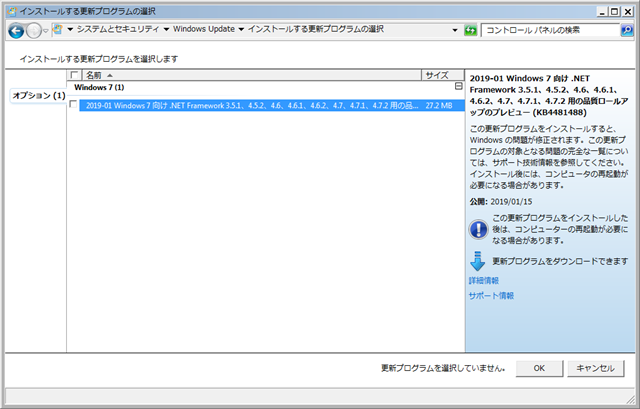Click the 27.2 MB size cell

click(x=439, y=105)
